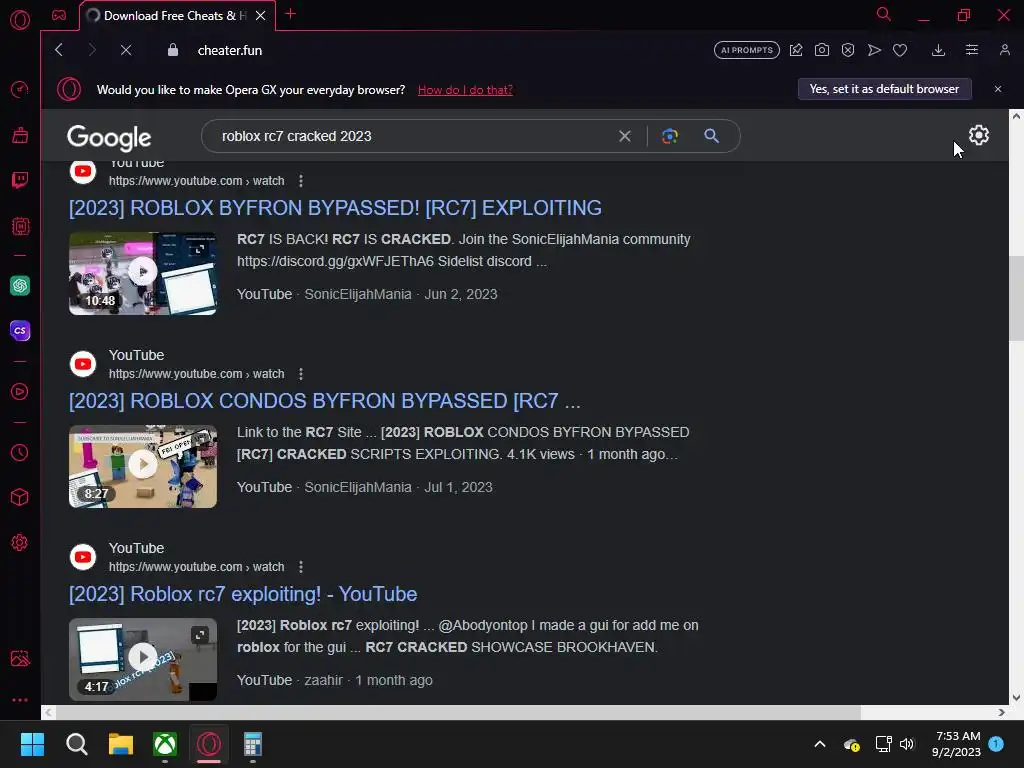Open Twitch panel in sidebar
Screen dimensions: 1024x768
[x=20, y=180]
